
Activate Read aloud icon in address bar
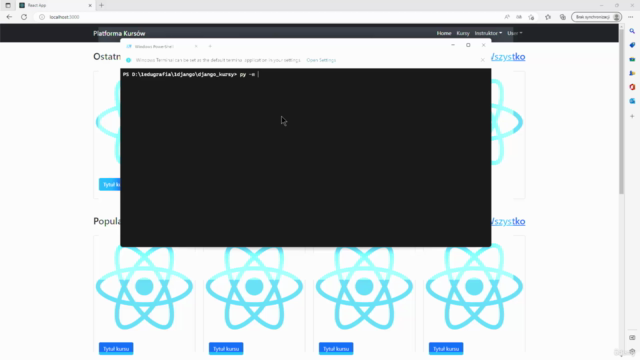(x=507, y=17)
